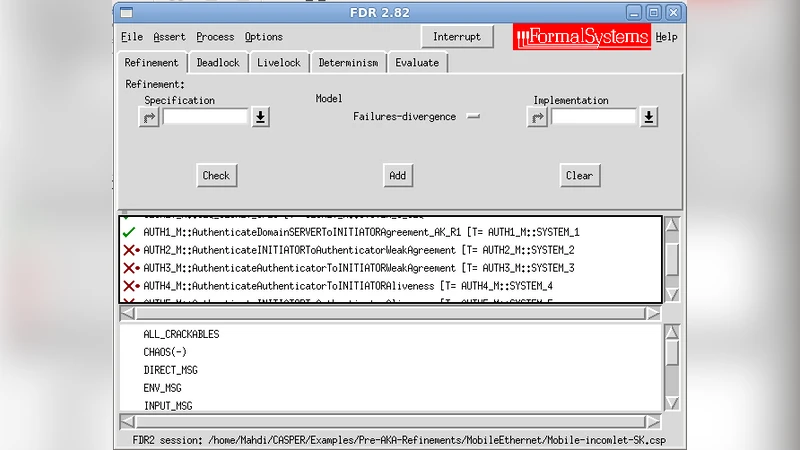Click the red cross icon beside AUTH3_M
The width and height of the screenshot is (800, 450).
(x=130, y=268)
